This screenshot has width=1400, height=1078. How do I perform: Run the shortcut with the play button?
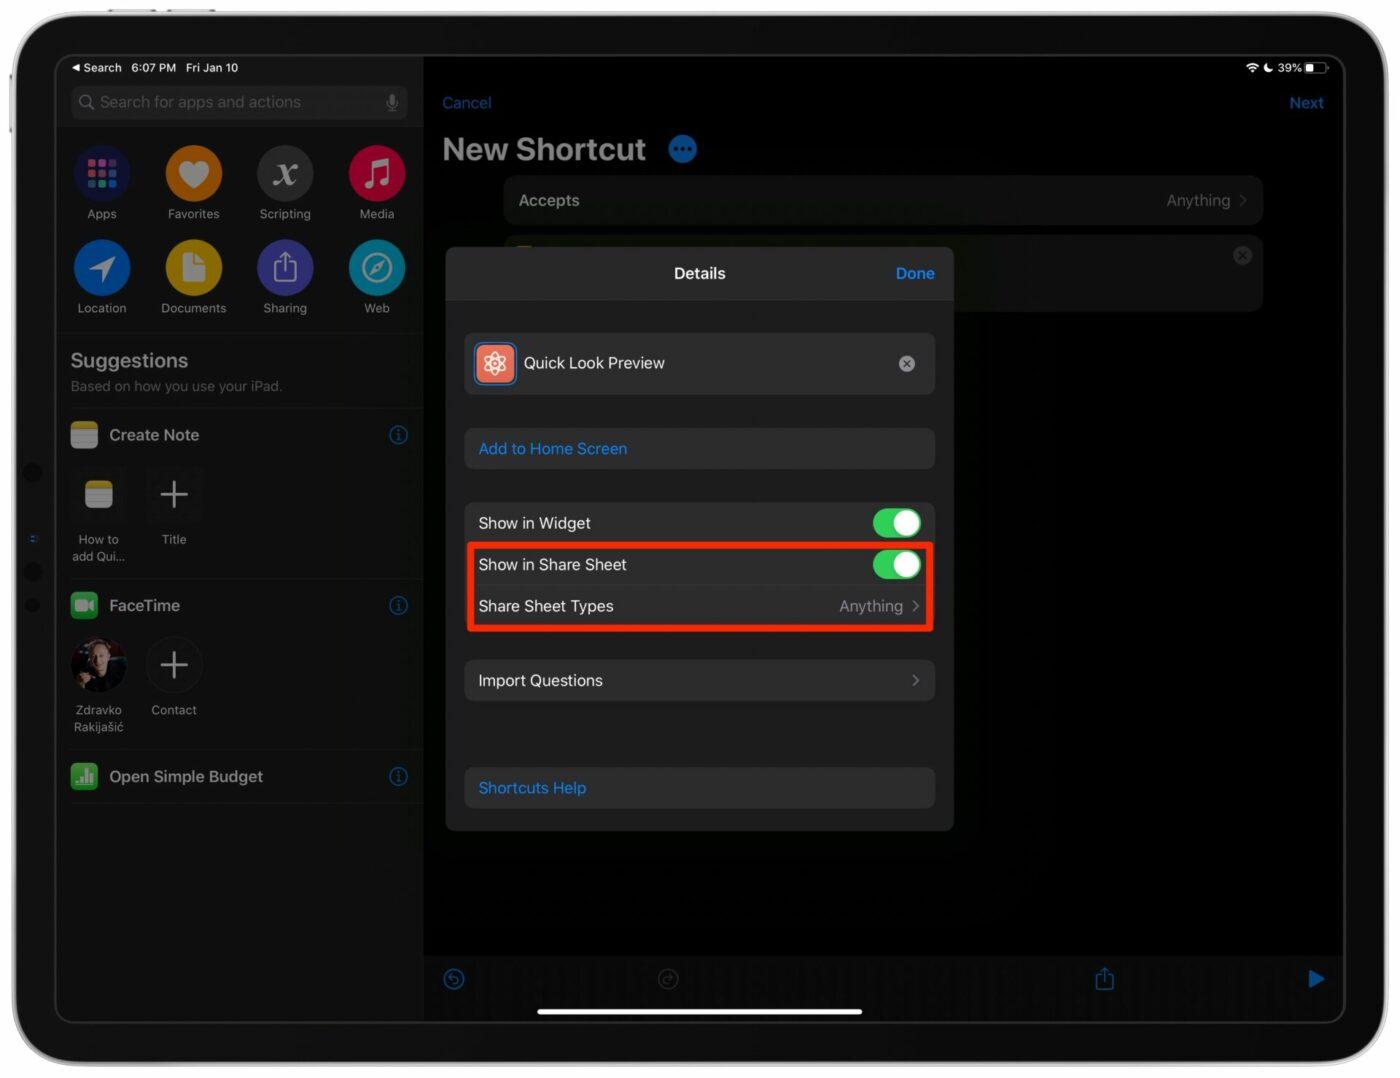1316,979
